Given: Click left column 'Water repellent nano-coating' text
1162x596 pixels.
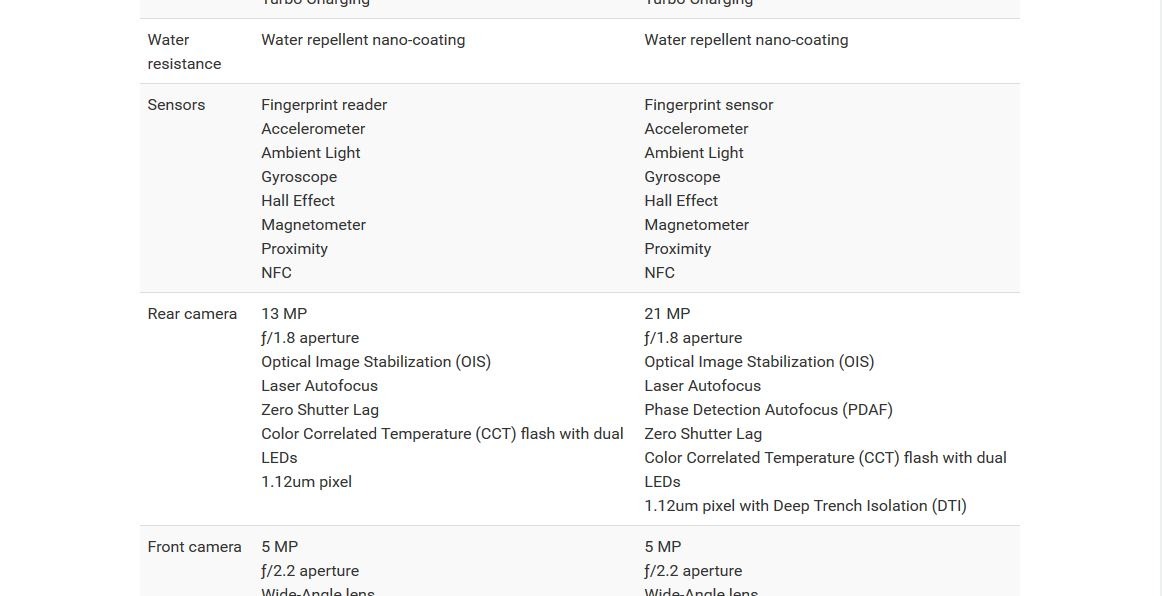Looking at the screenshot, I should [x=363, y=40].
